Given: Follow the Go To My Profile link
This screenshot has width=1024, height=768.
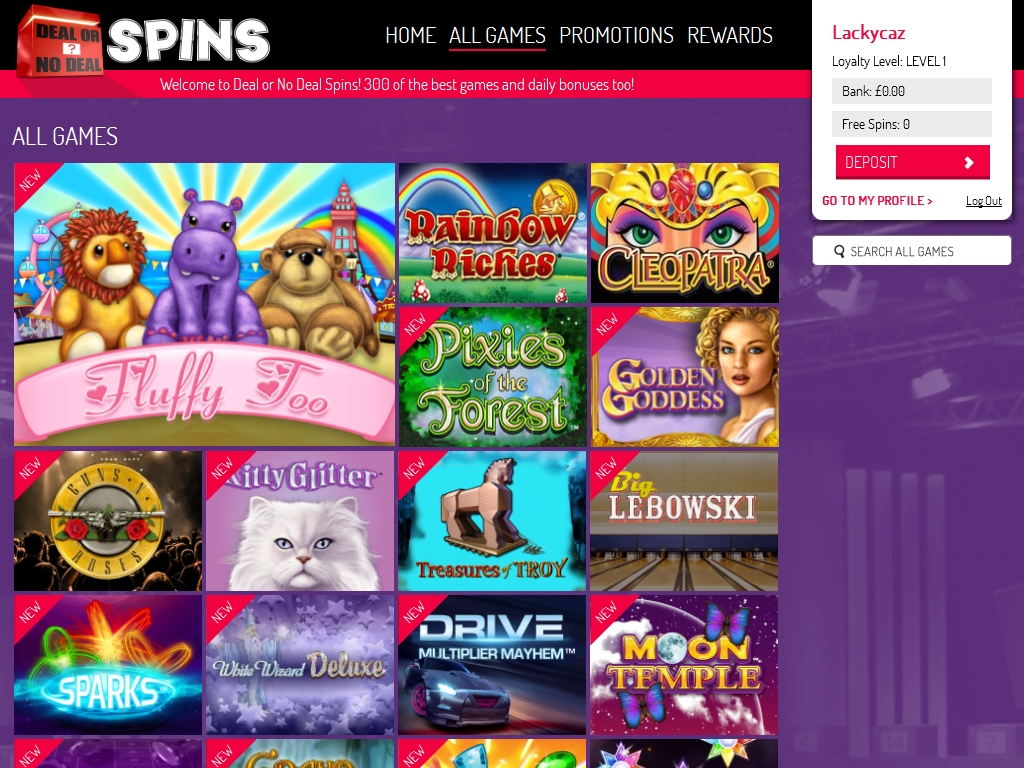Looking at the screenshot, I should coord(877,200).
